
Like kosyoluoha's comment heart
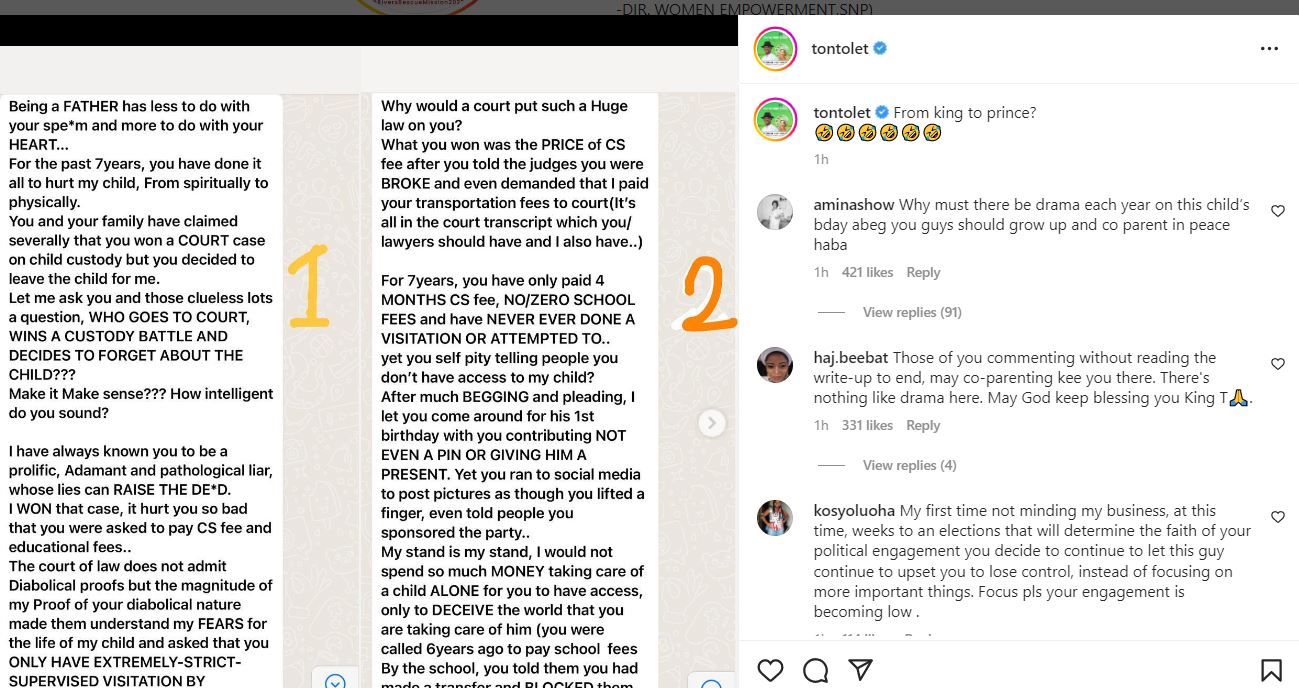click(1277, 517)
